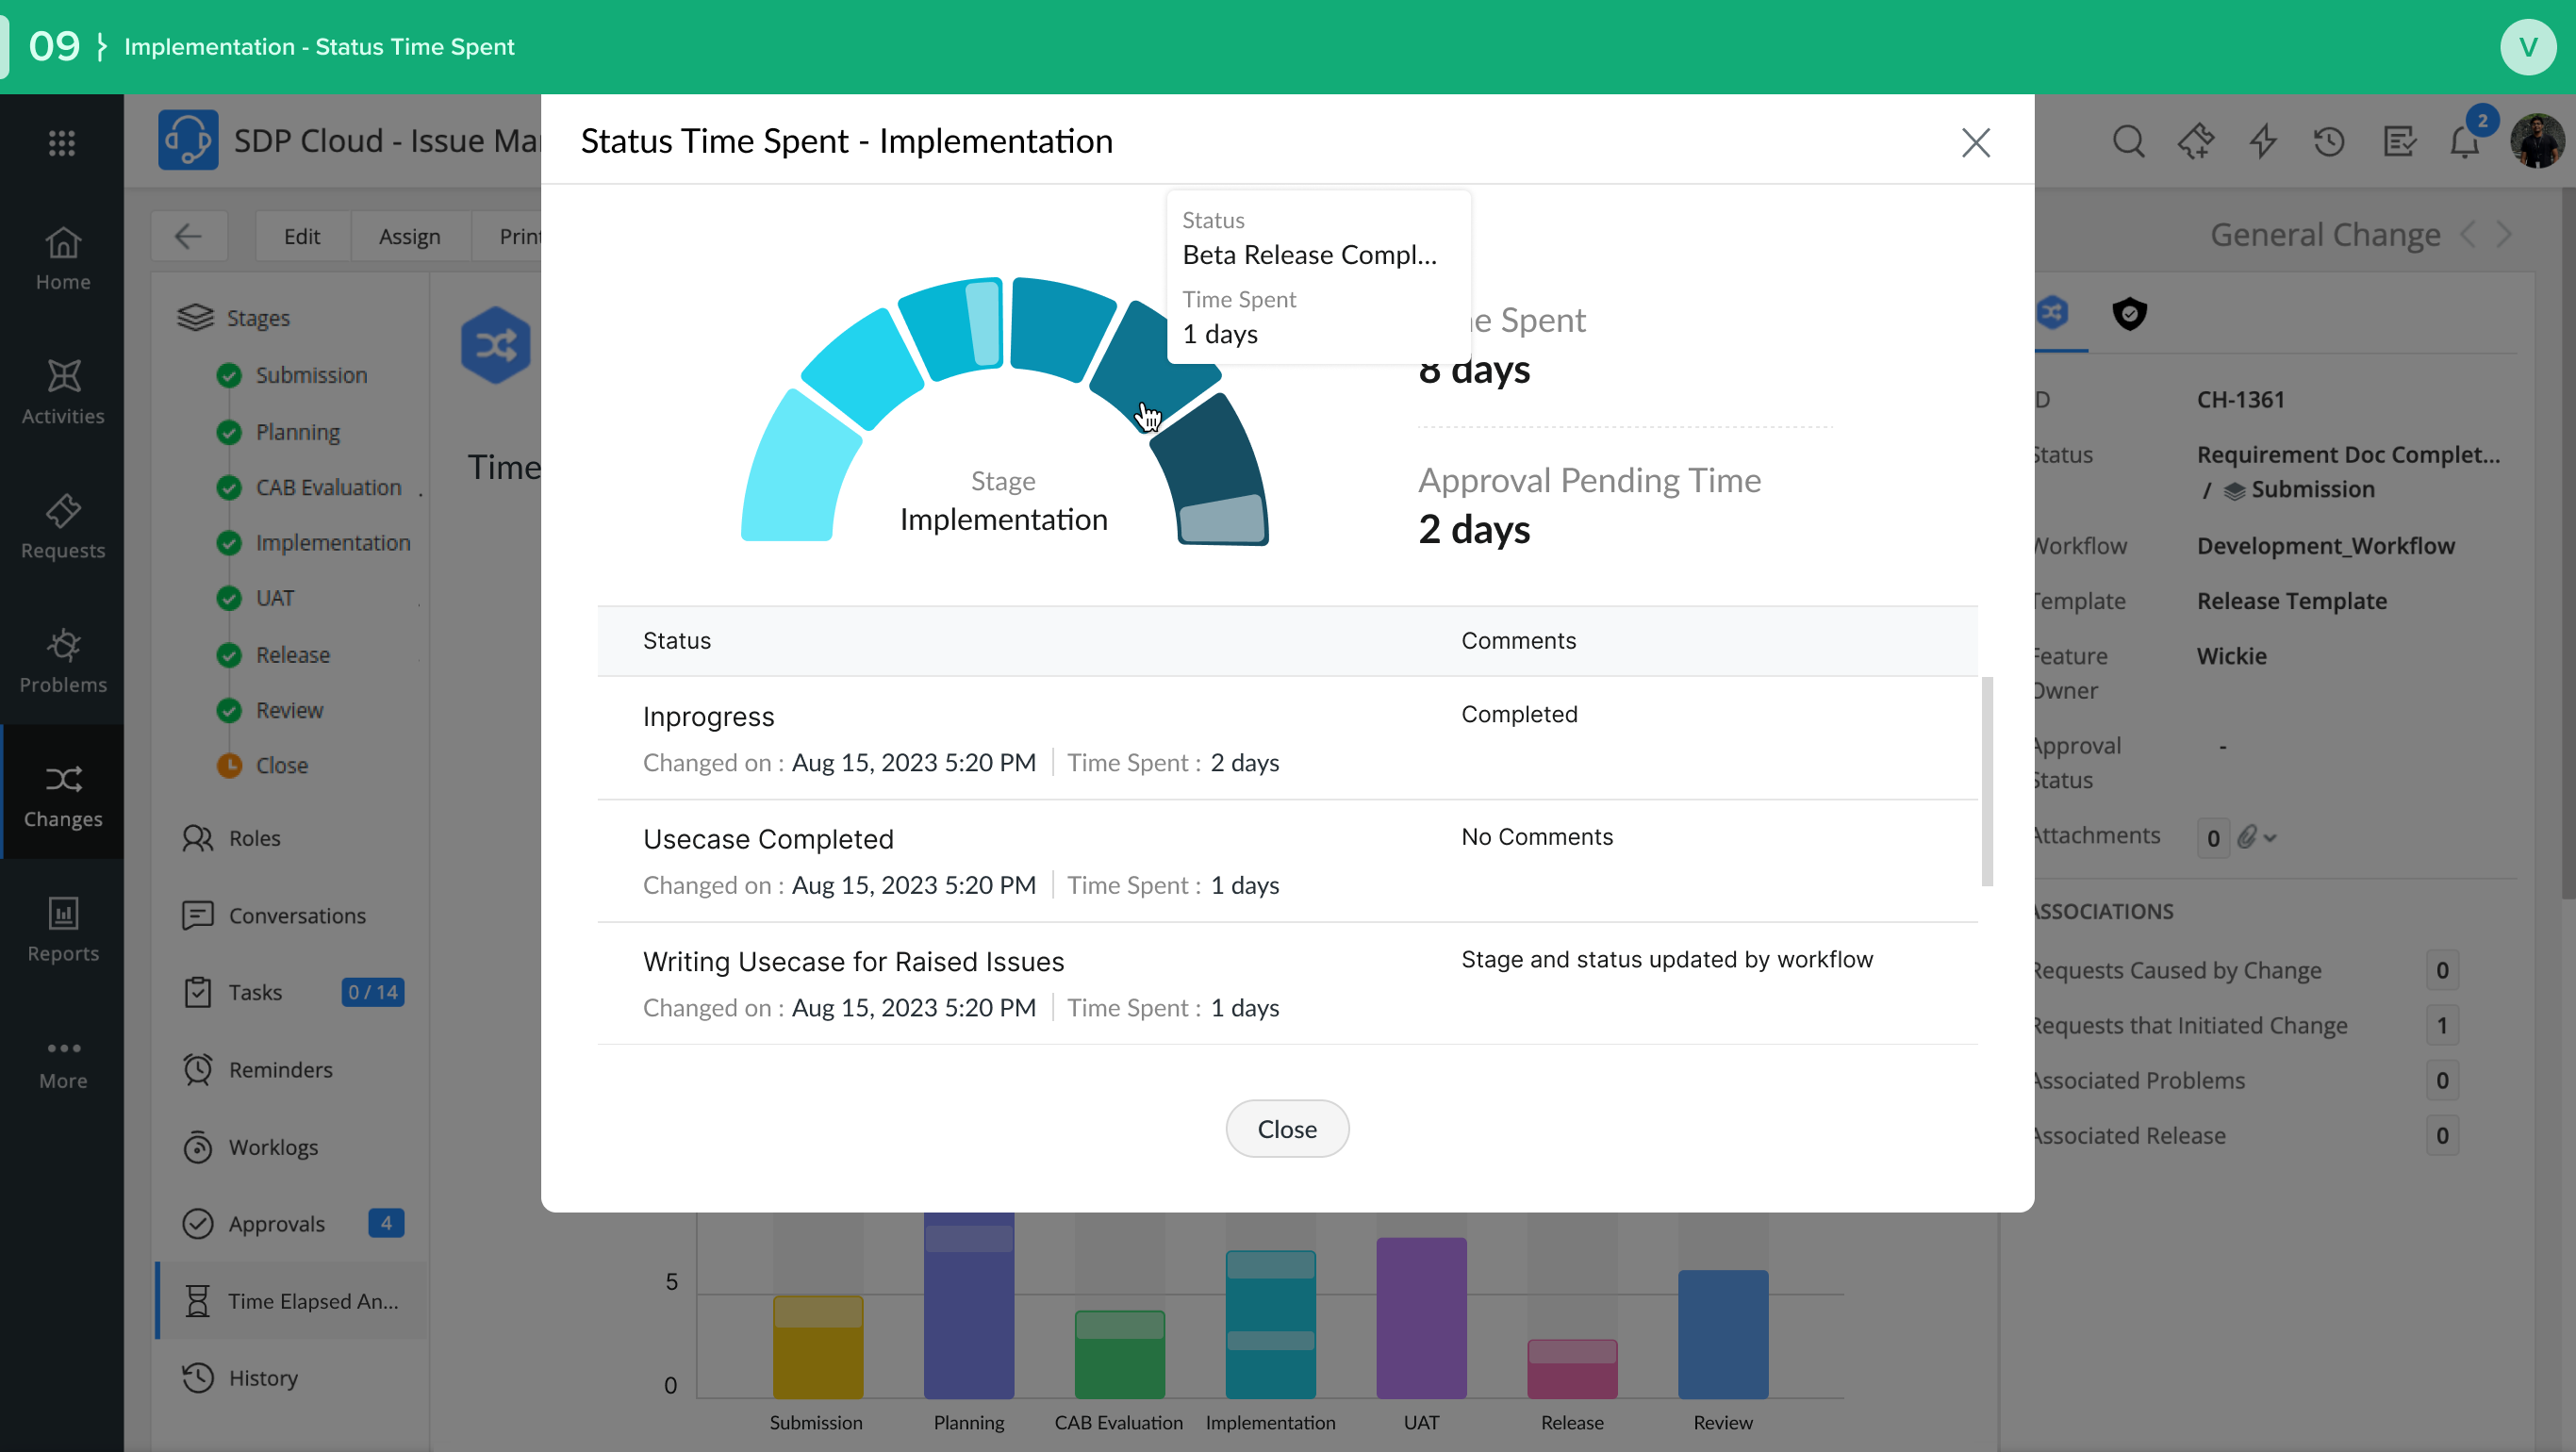Viewport: 2576px width, 1452px height.
Task: Click the search magnifier icon
Action: (x=2128, y=141)
